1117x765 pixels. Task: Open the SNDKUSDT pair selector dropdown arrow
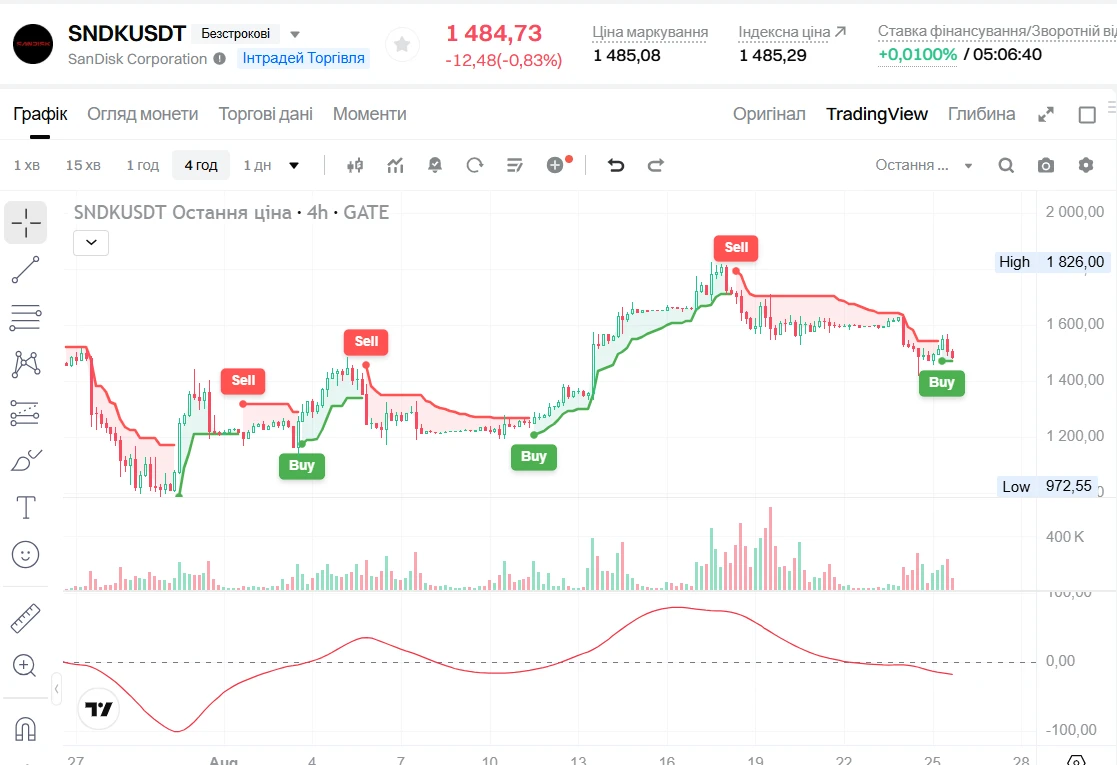(295, 34)
